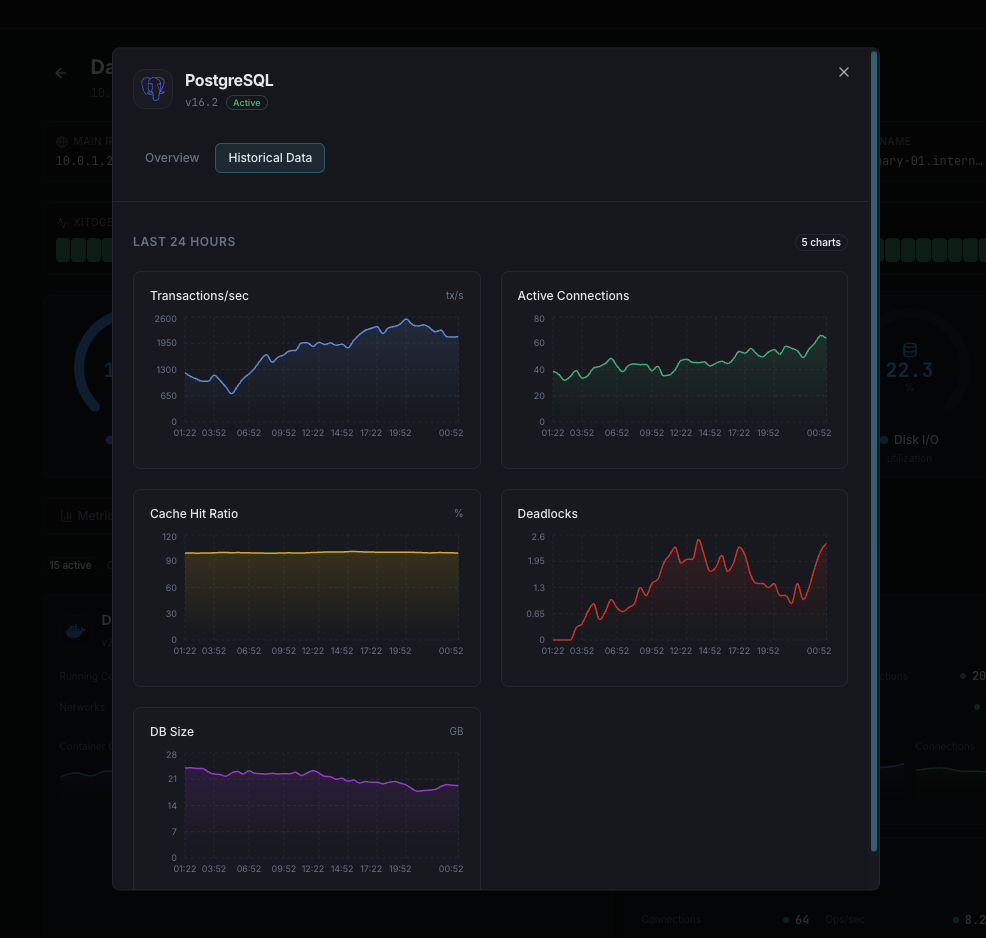Toggle the Active status badge

(246, 102)
